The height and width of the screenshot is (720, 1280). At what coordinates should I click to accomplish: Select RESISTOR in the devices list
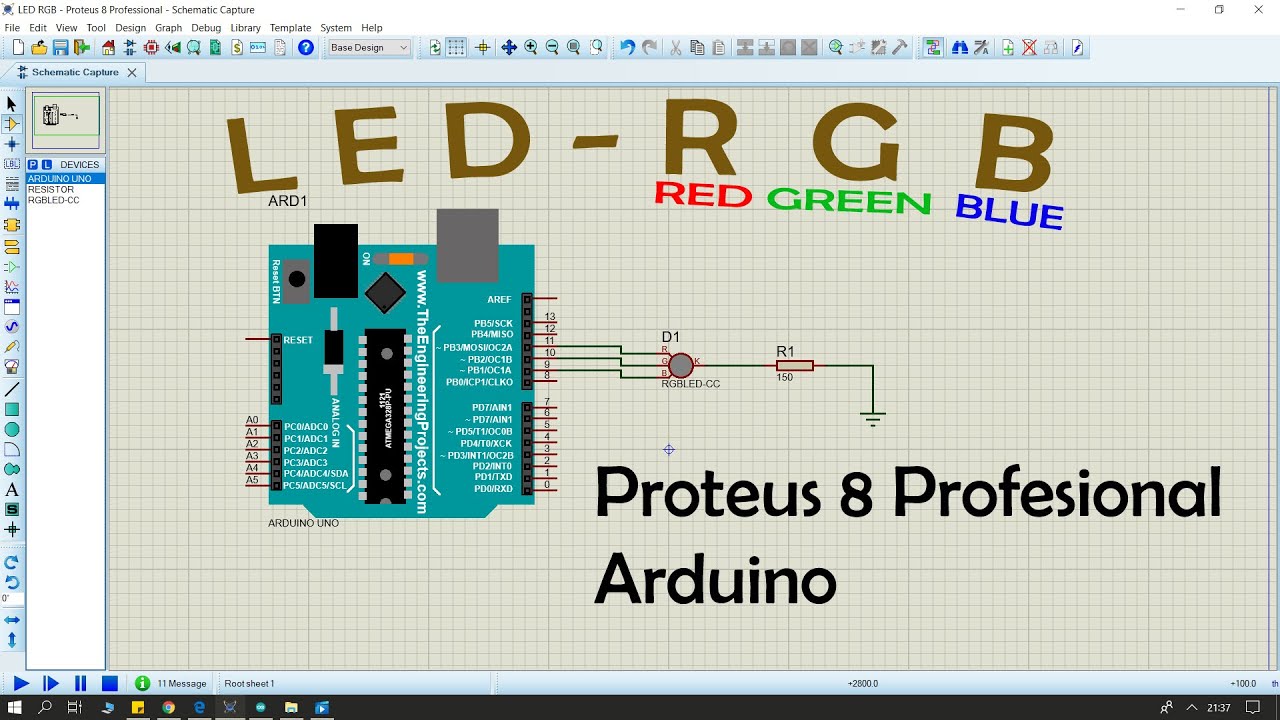(65, 189)
